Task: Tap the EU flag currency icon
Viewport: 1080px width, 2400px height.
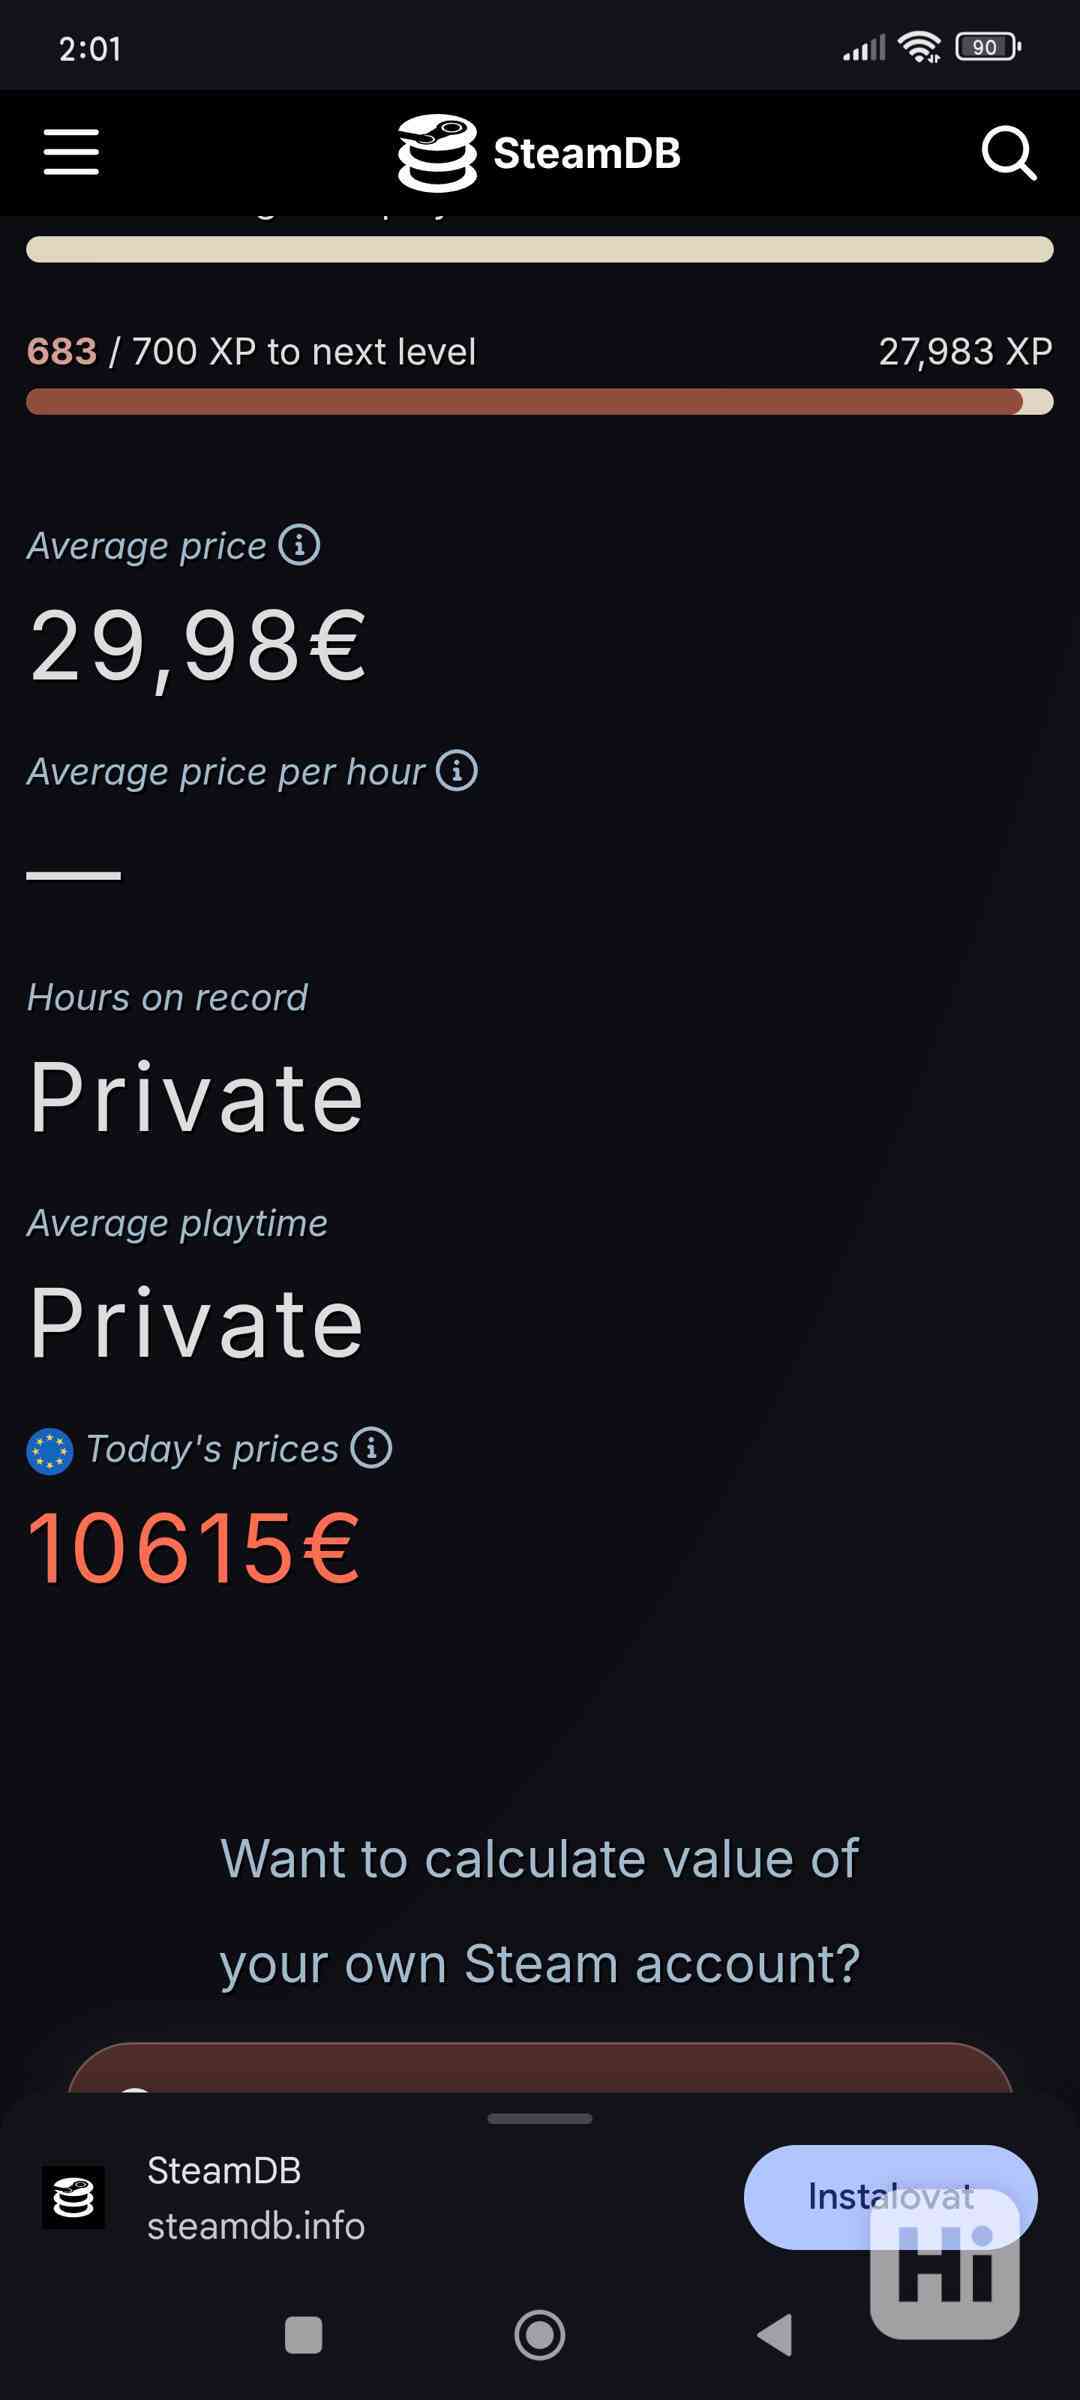Action: [49, 1451]
